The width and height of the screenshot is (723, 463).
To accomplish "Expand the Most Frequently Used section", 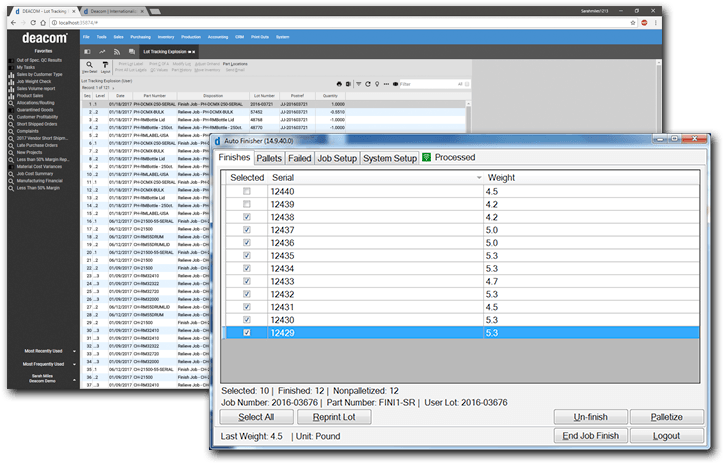I will [x=74, y=364].
